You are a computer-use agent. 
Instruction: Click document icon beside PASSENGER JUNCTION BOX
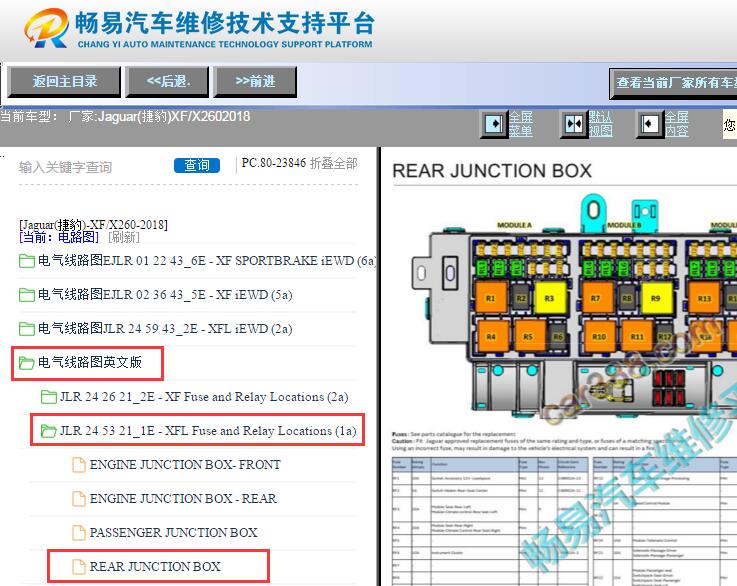78,532
